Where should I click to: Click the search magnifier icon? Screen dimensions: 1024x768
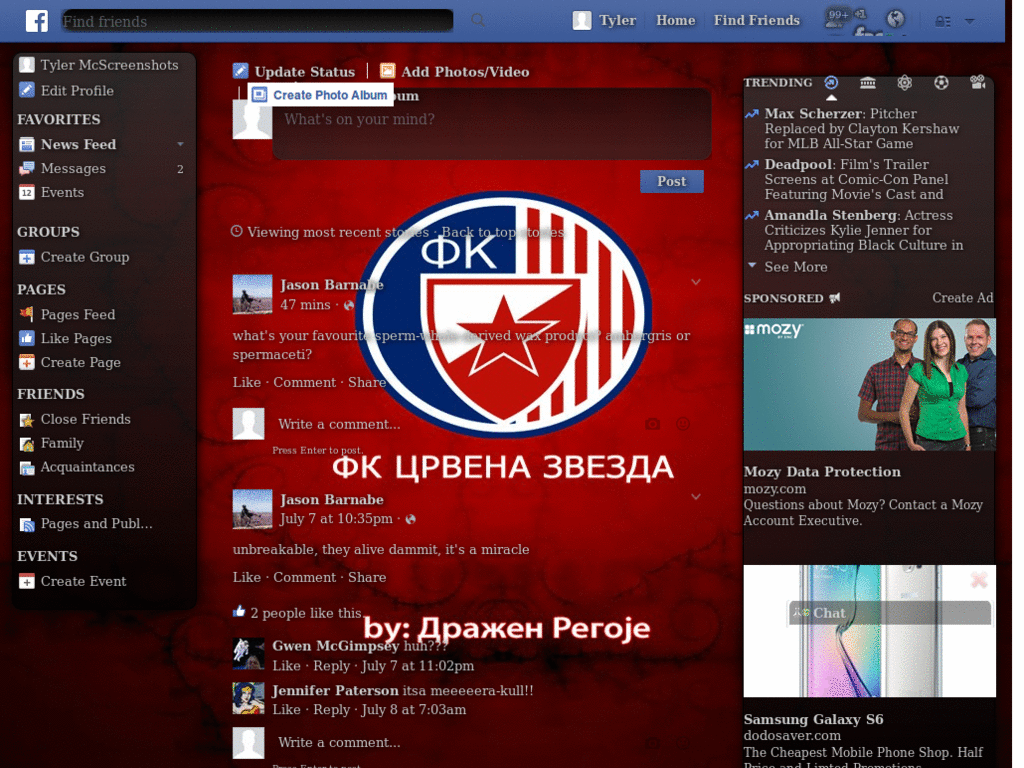479,20
